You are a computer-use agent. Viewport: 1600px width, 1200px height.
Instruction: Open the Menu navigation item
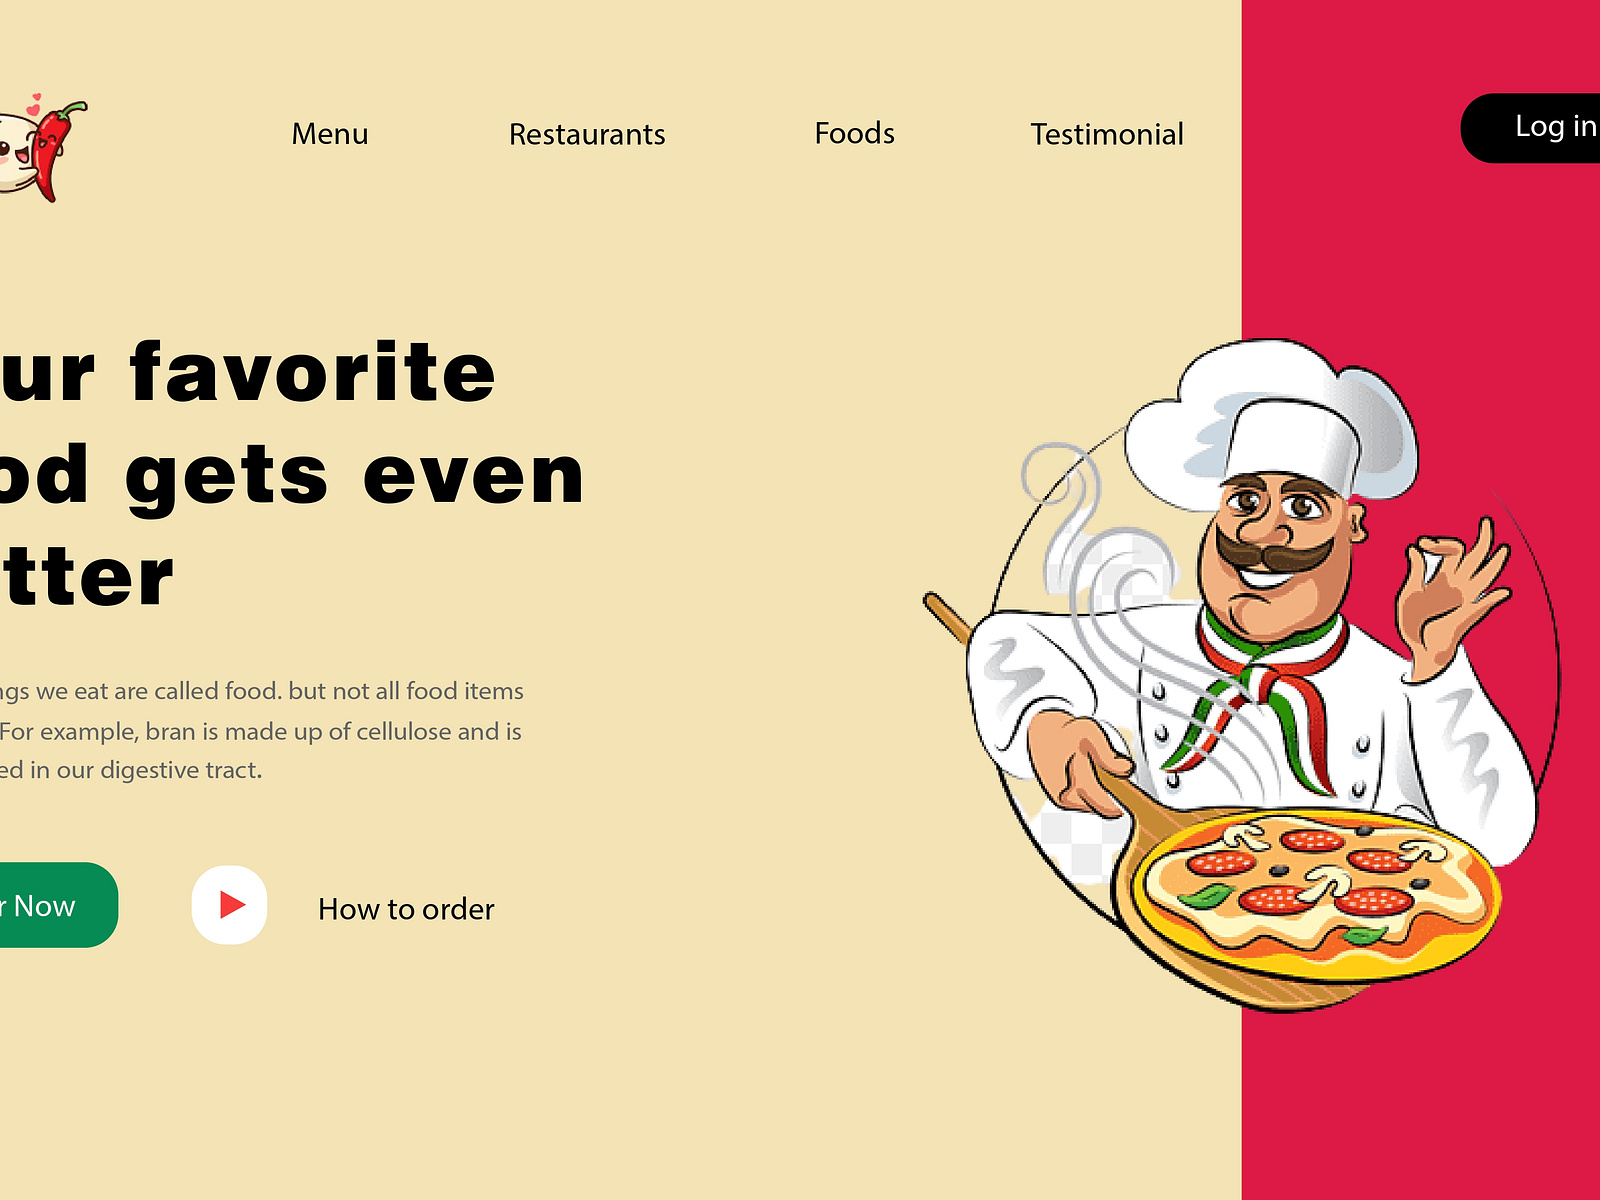pos(330,134)
